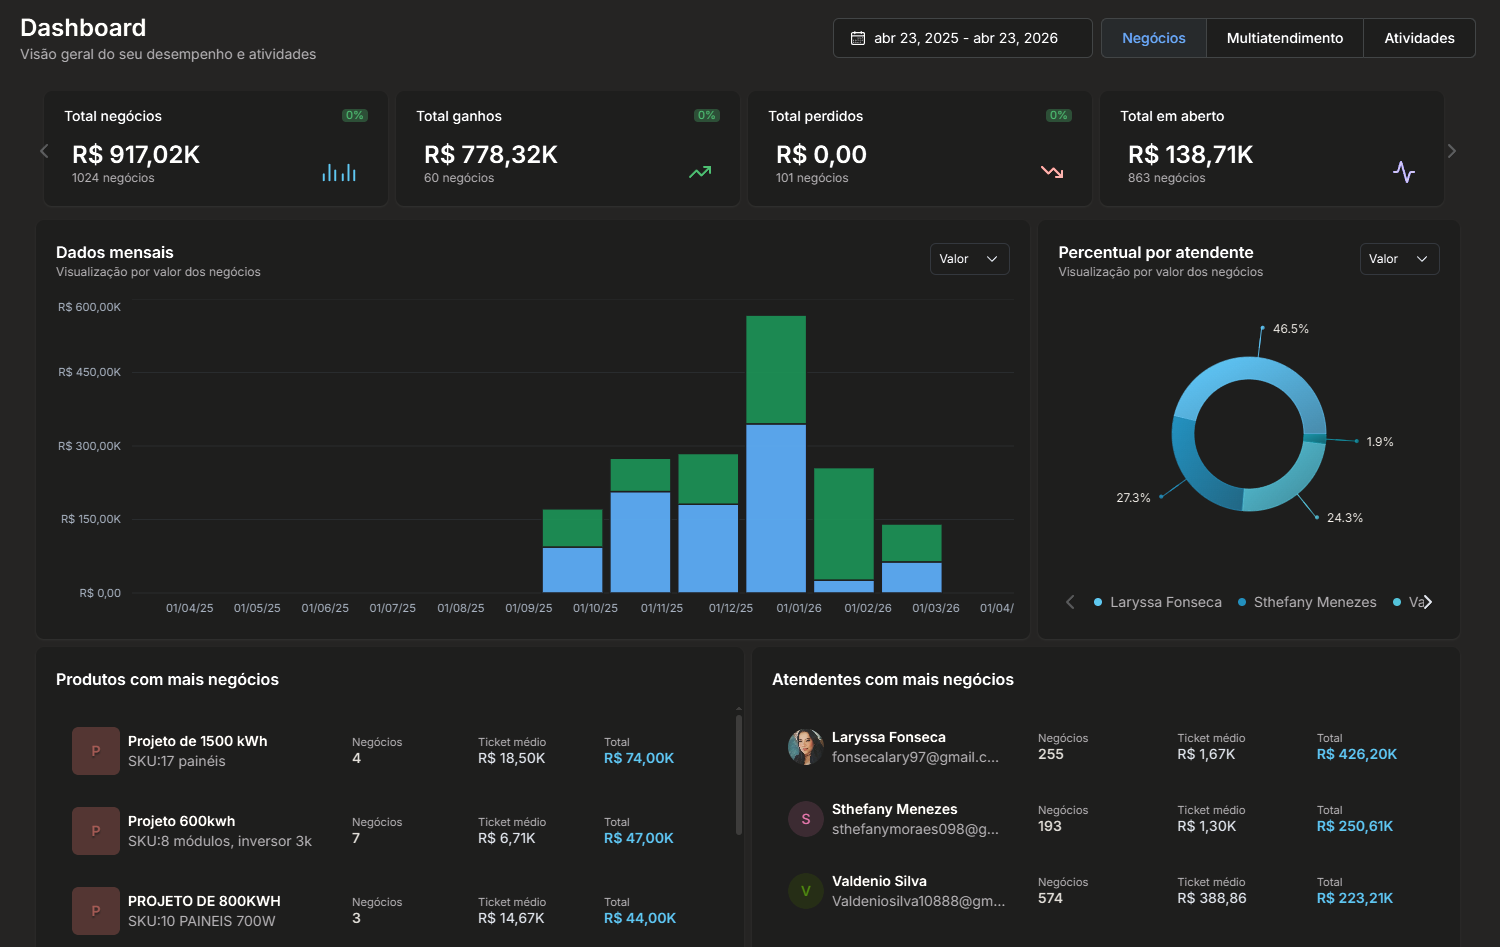Open the Valor dropdown in Dados mensais

[969, 259]
